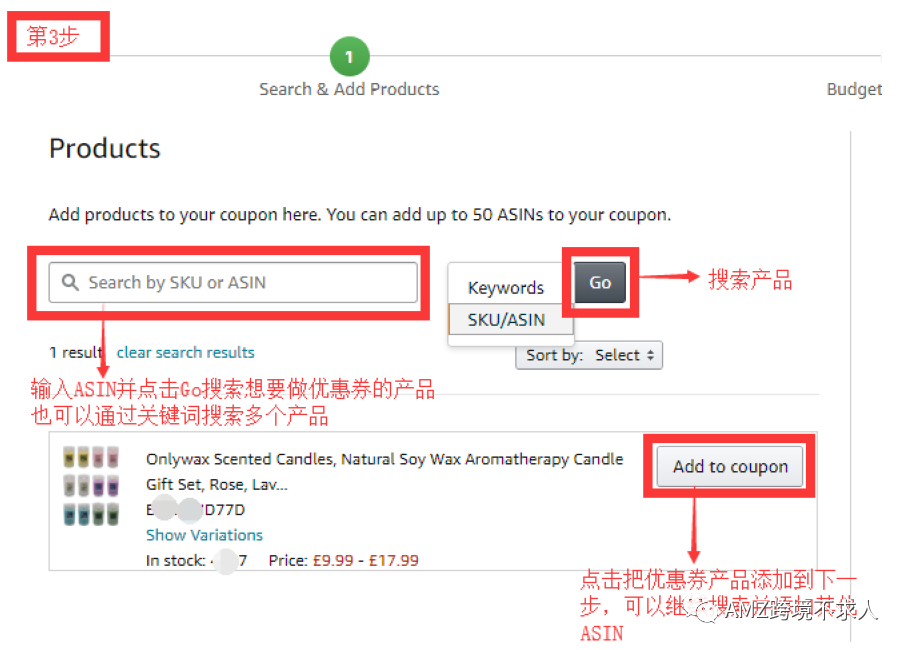
Task: Click the ASIN code under the product title
Action: 190,509
